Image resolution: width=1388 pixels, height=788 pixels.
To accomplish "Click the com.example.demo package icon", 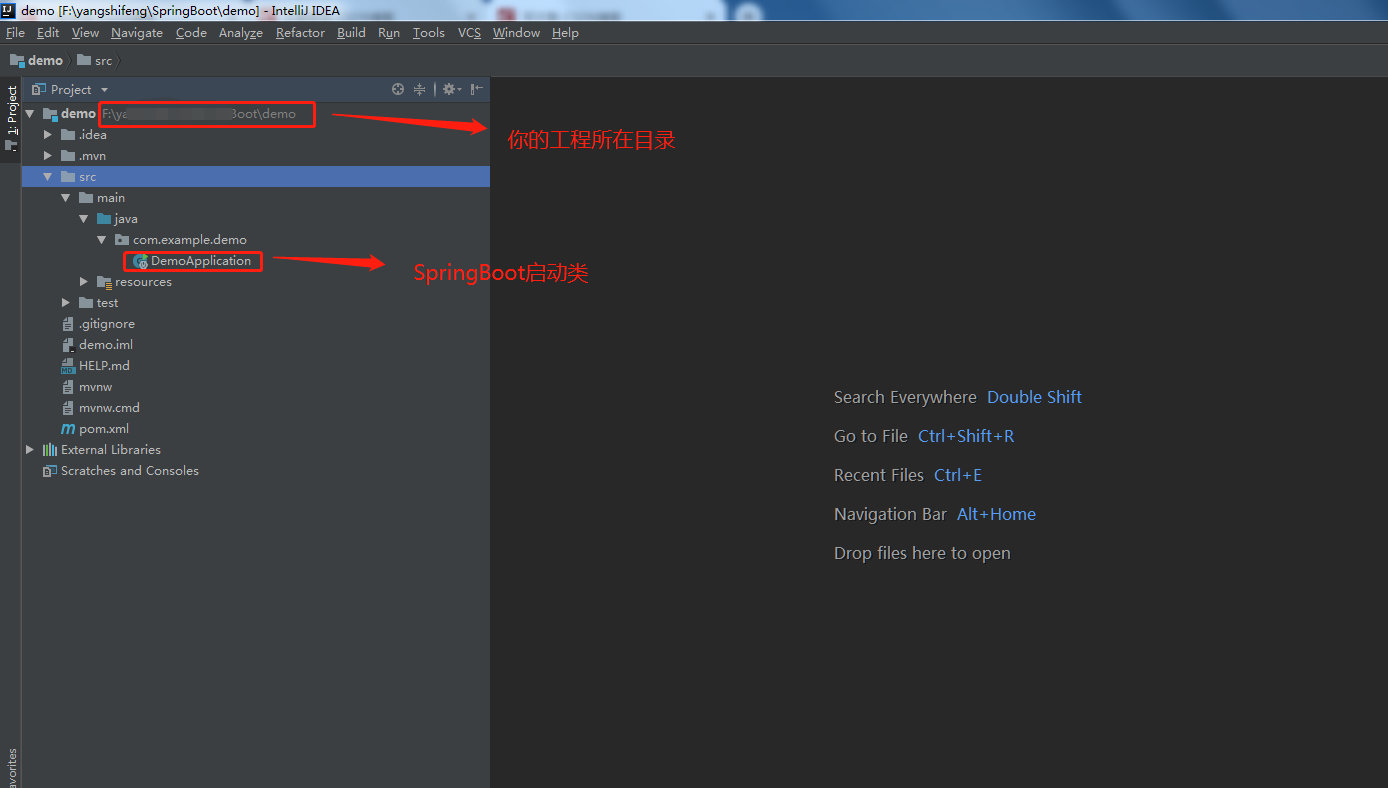I will pos(122,240).
